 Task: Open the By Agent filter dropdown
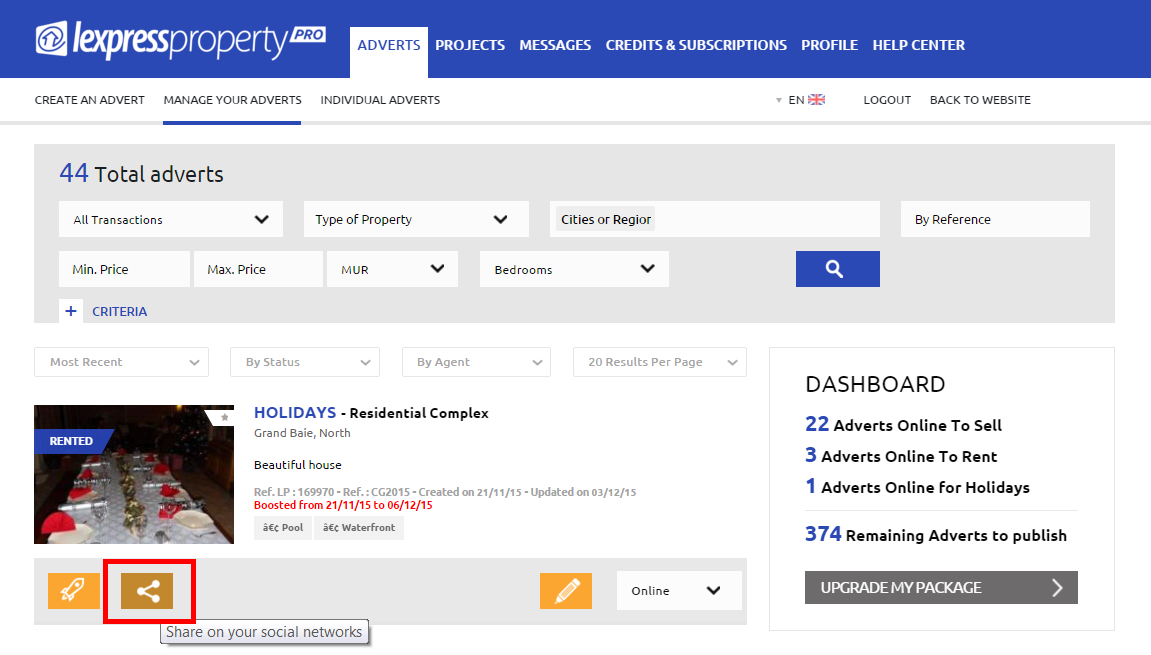(x=476, y=362)
